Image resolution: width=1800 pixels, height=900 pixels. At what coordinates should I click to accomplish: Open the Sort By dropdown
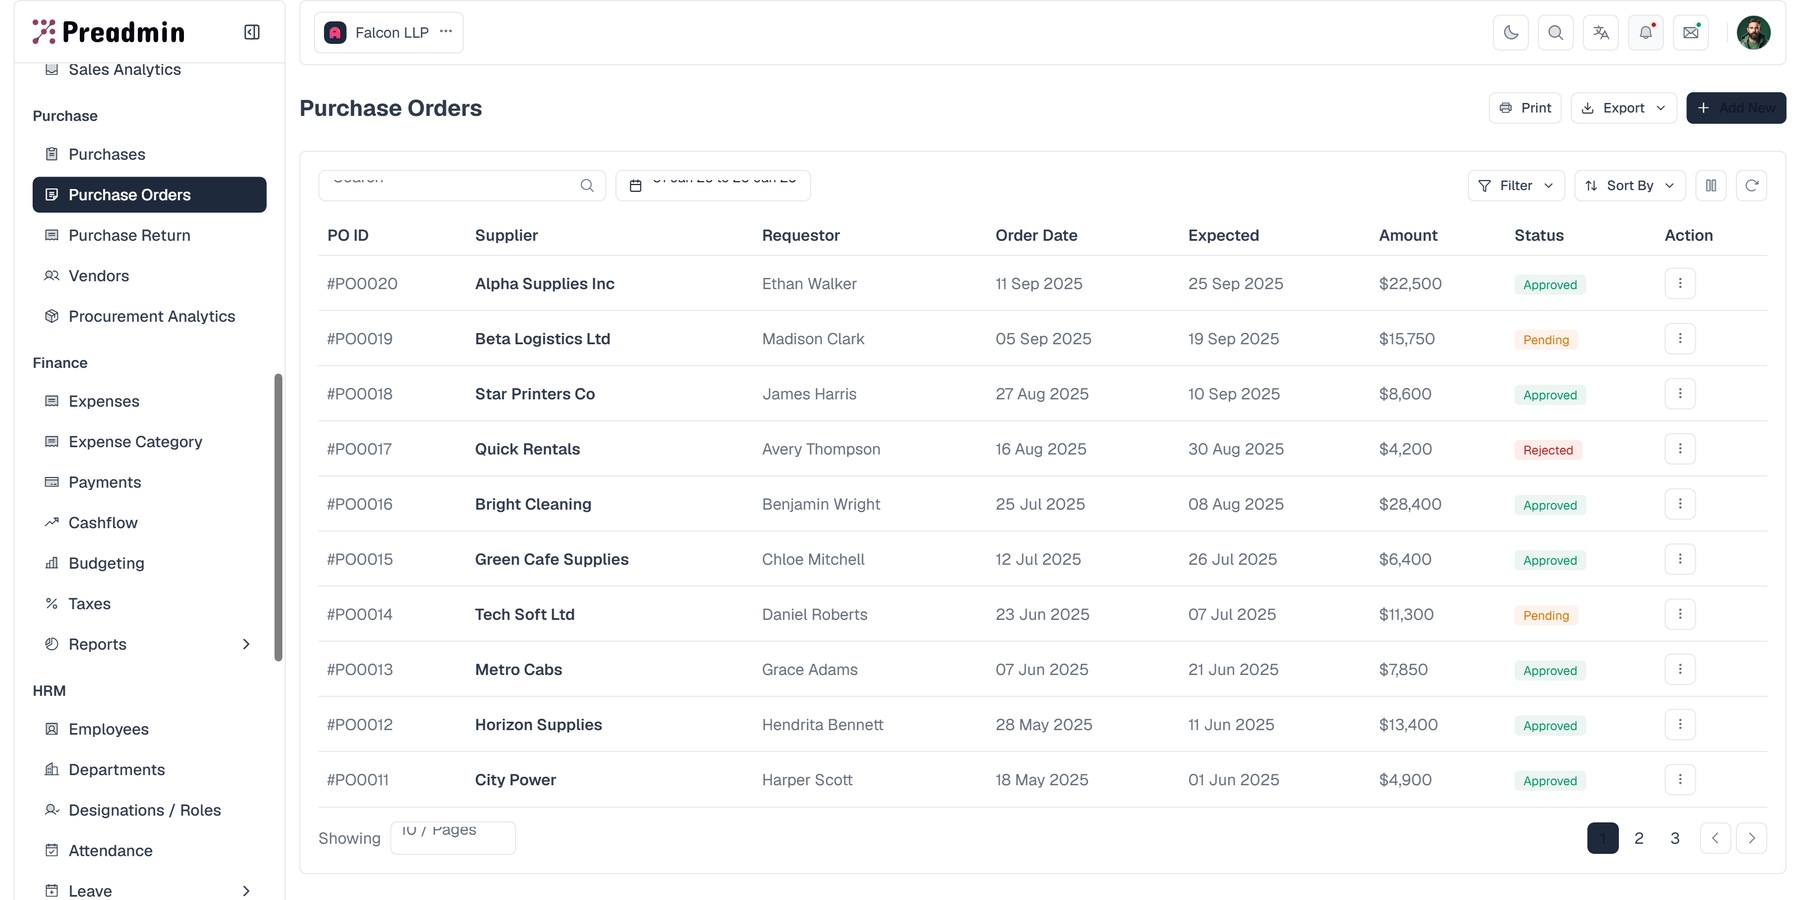[1630, 185]
